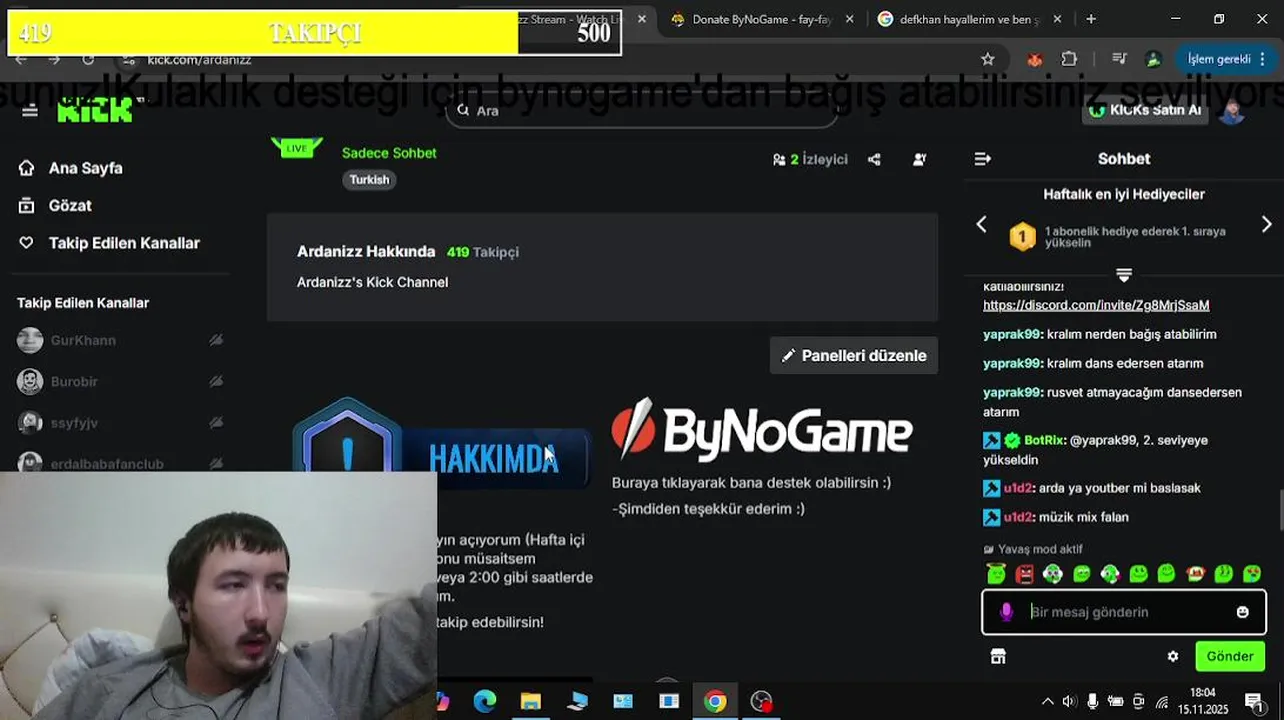Click KICKs Satın Al button

1145,110
